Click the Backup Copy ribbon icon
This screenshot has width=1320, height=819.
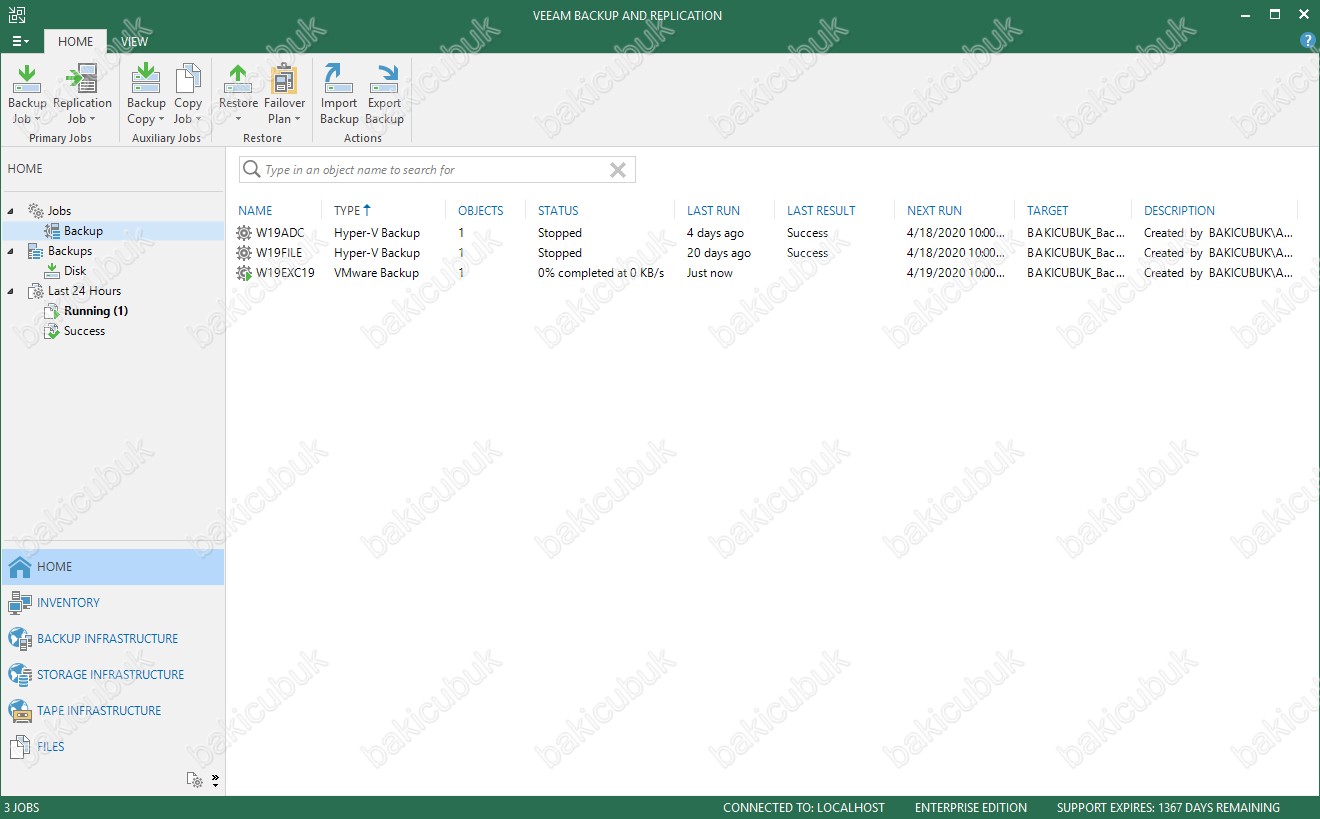(146, 78)
